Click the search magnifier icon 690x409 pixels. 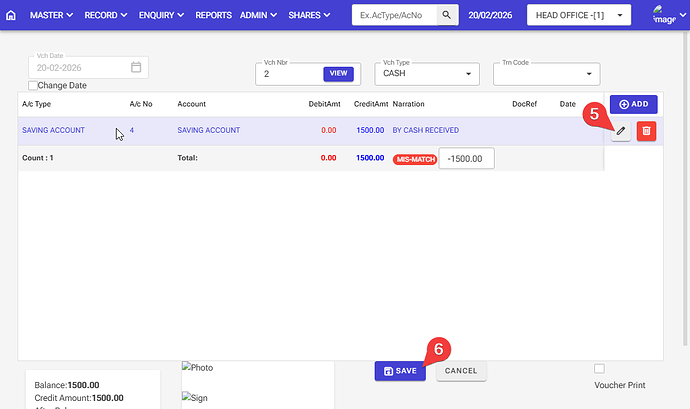click(448, 16)
